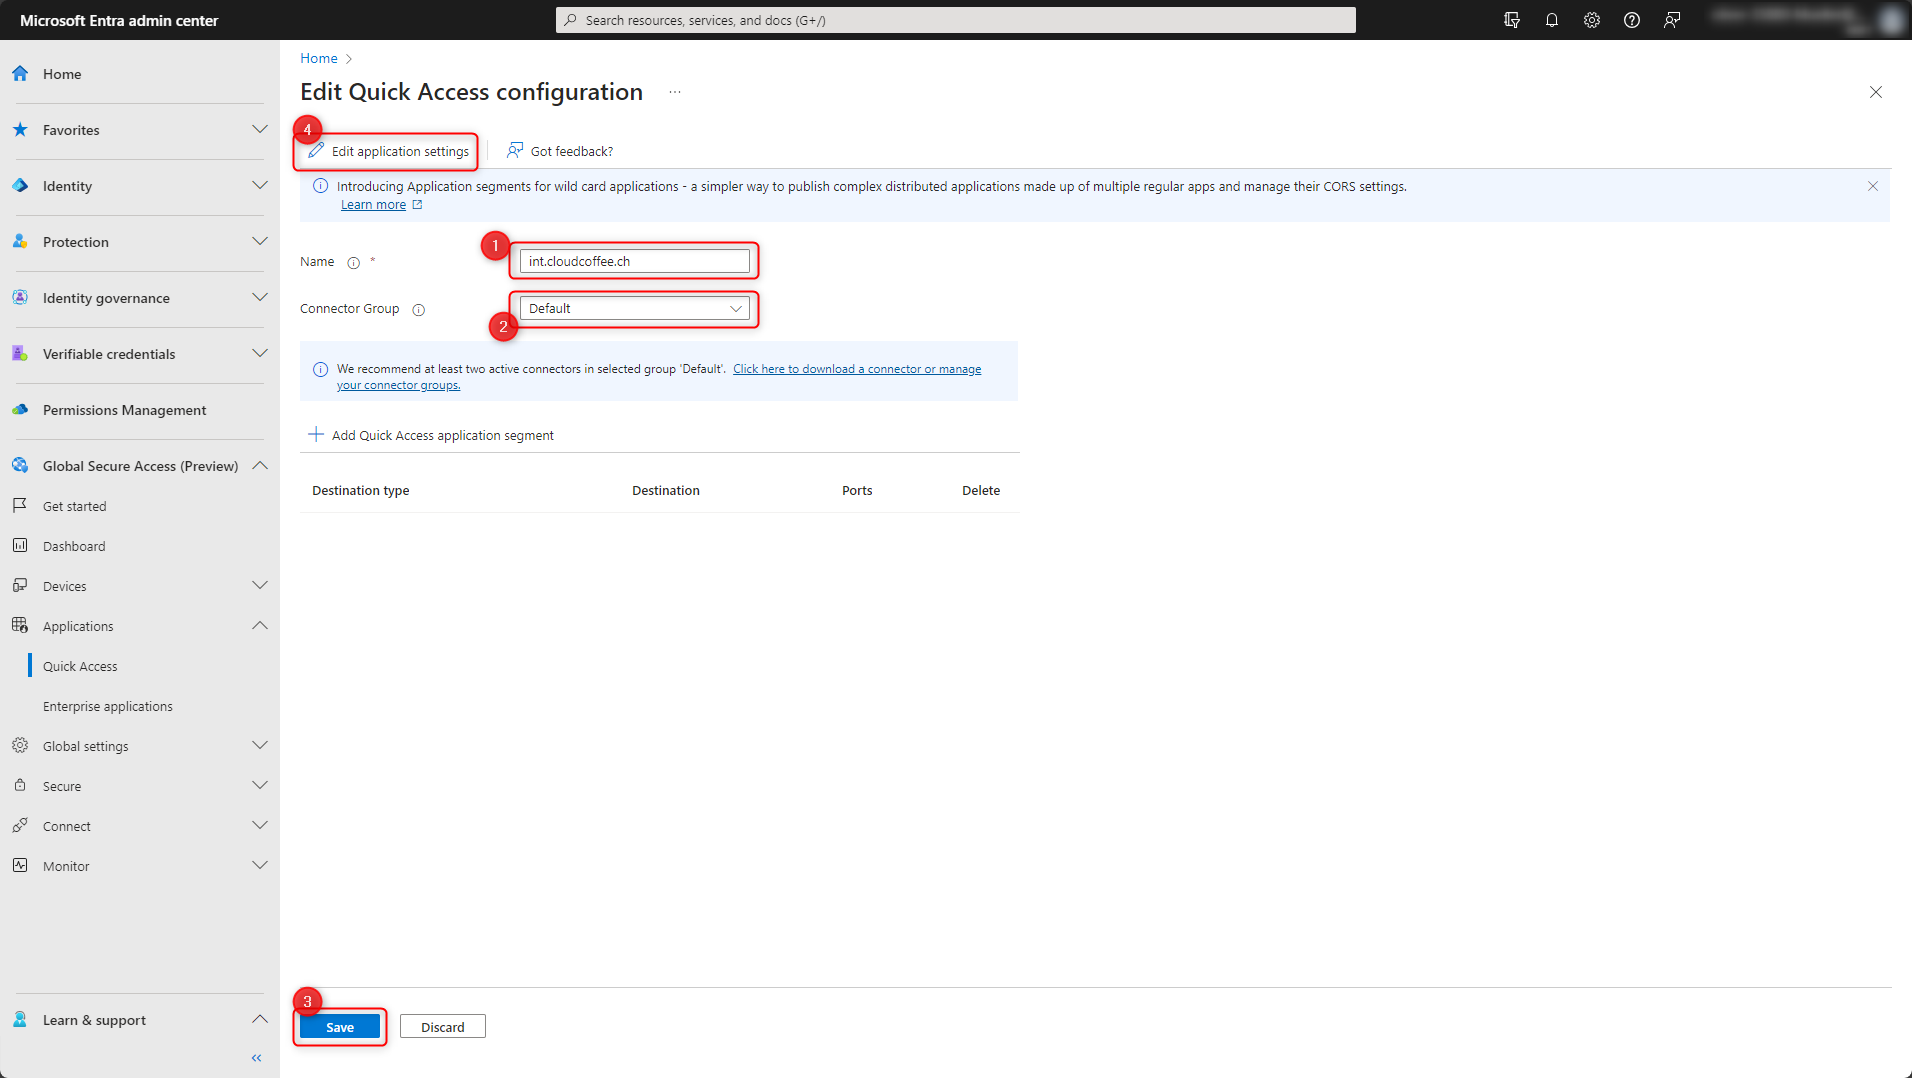Image resolution: width=1912 pixels, height=1078 pixels.
Task: Dismiss the Application segments information banner
Action: click(1872, 185)
